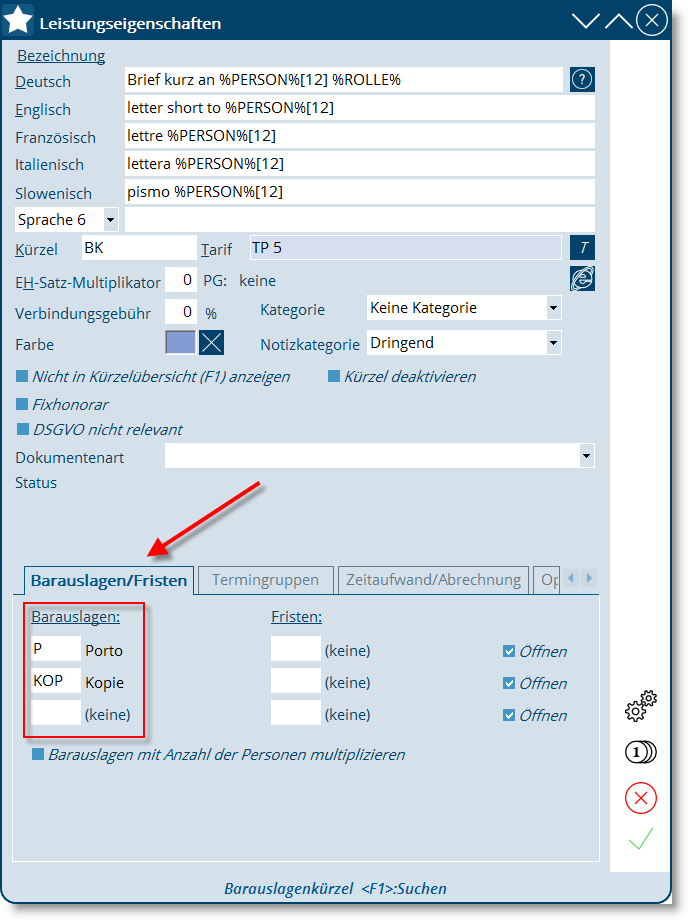Screen dimensions: 688x920
Task: Cancel with the red X circle icon
Action: 640,798
